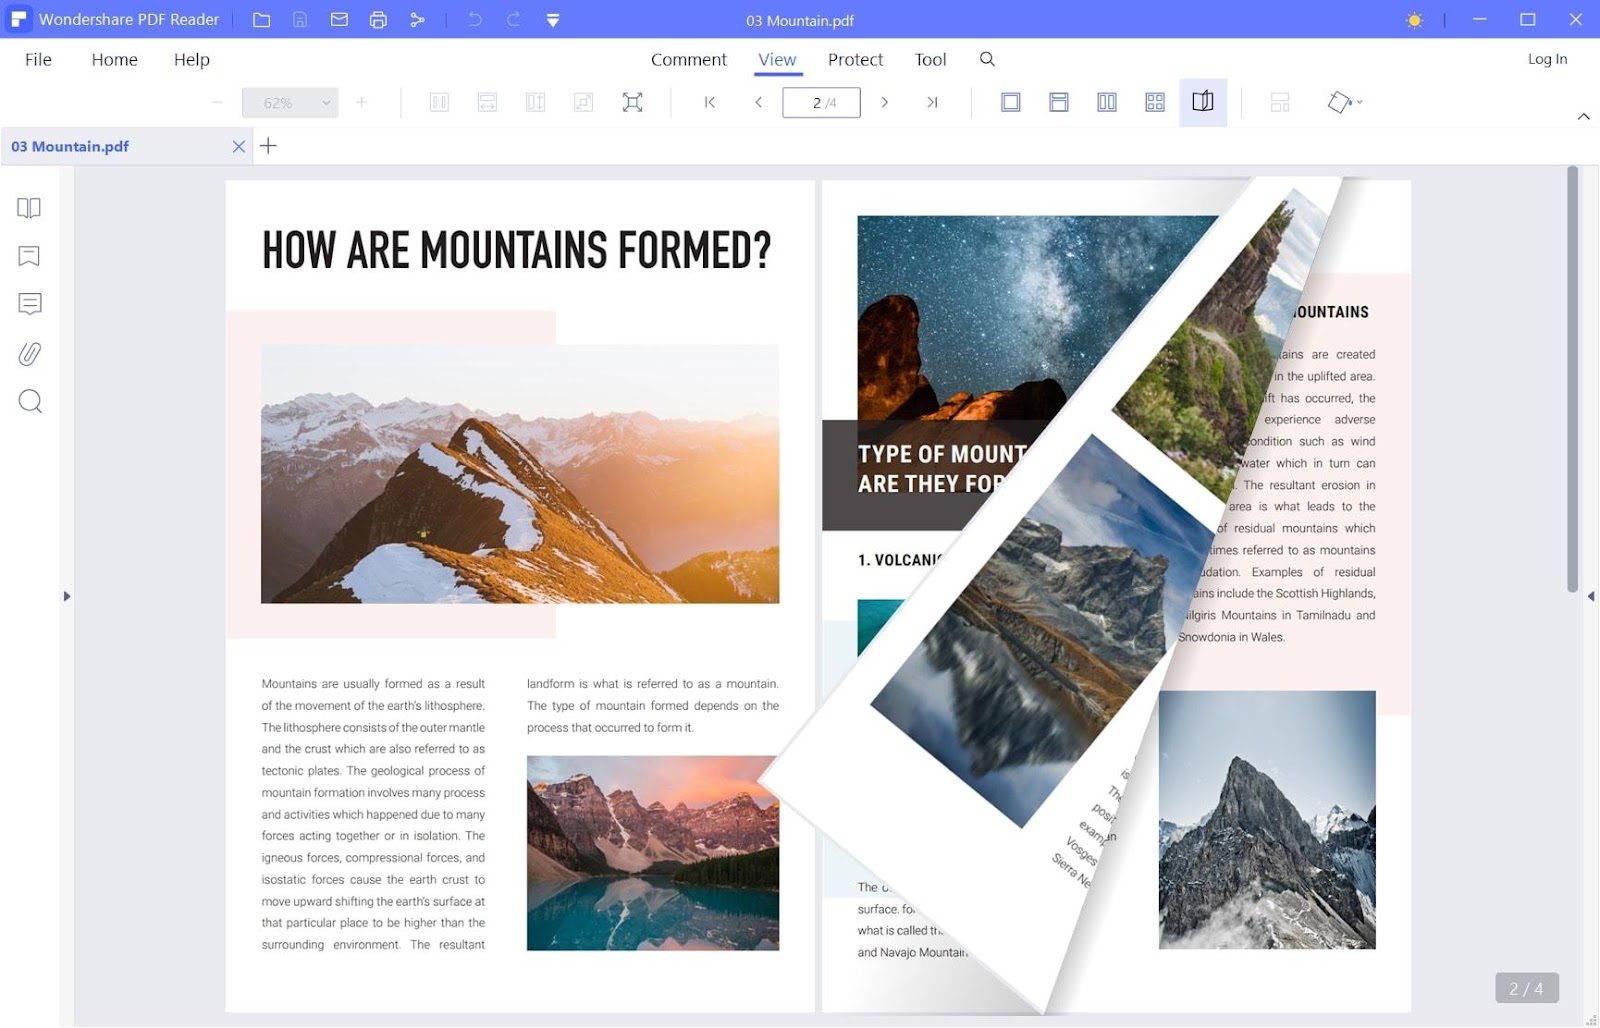Screen dimensions: 1600x1028
Task: Go to the next page
Action: [884, 102]
